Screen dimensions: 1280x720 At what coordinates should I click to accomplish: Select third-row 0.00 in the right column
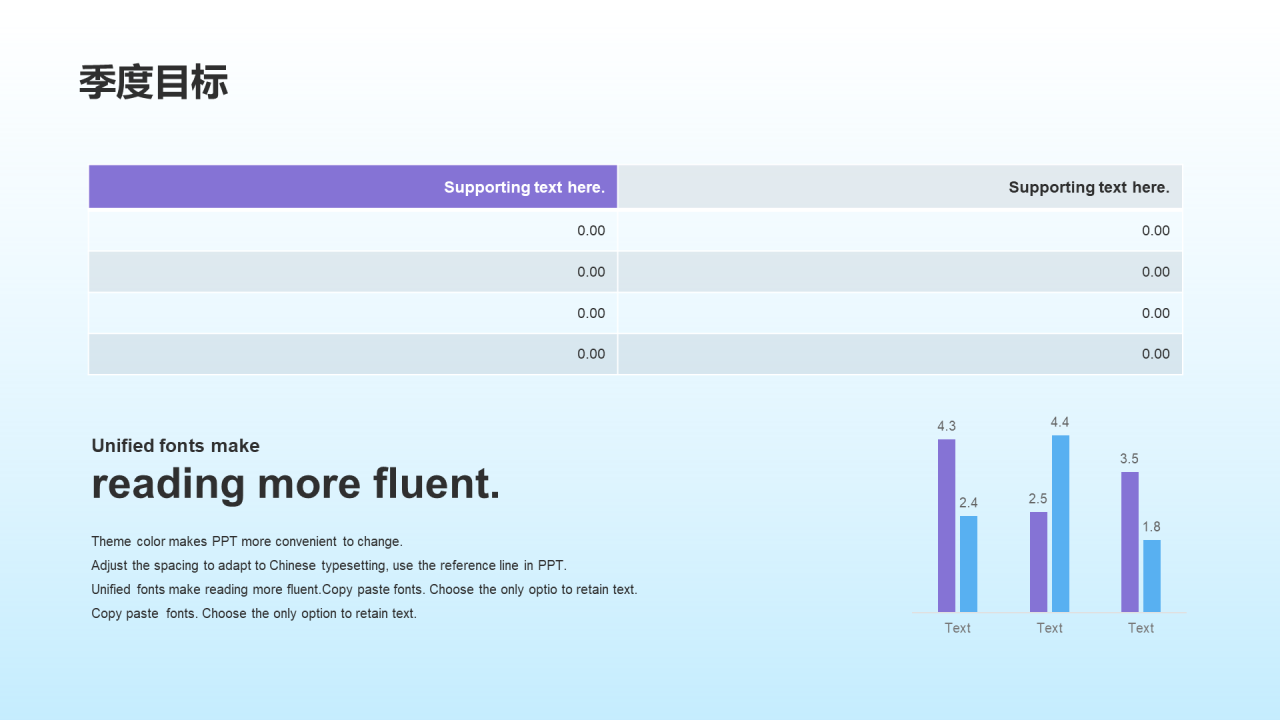[1156, 313]
